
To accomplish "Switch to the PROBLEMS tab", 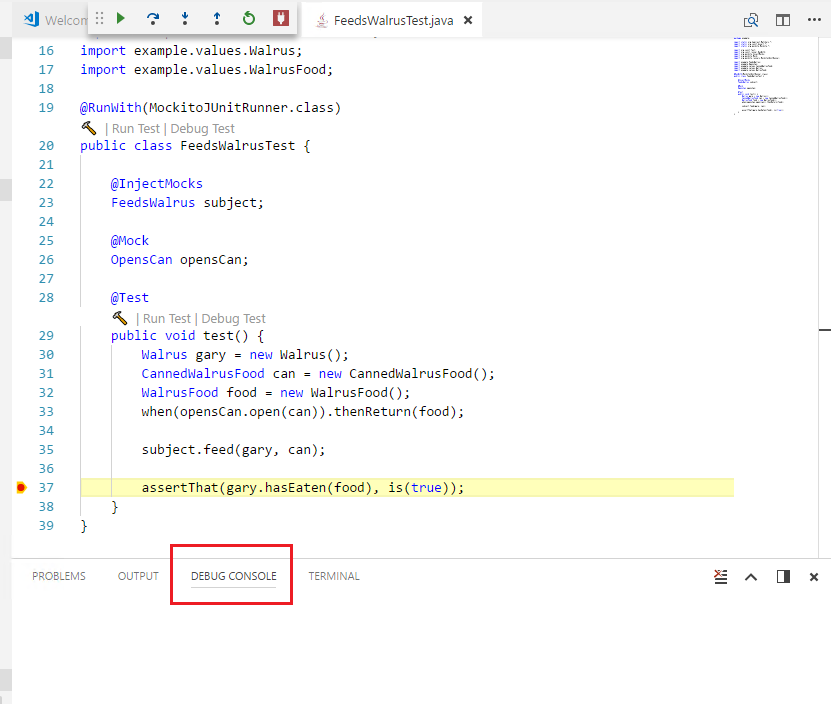I will click(58, 576).
